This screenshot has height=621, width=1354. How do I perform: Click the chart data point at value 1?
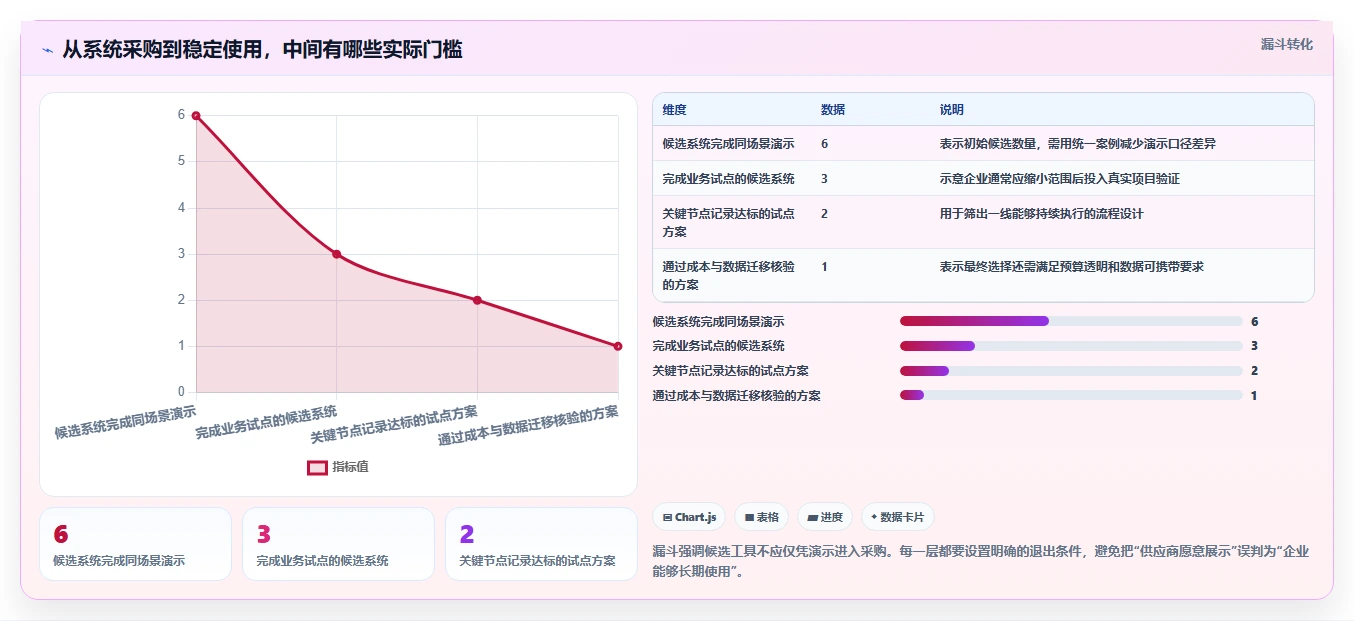(x=618, y=346)
